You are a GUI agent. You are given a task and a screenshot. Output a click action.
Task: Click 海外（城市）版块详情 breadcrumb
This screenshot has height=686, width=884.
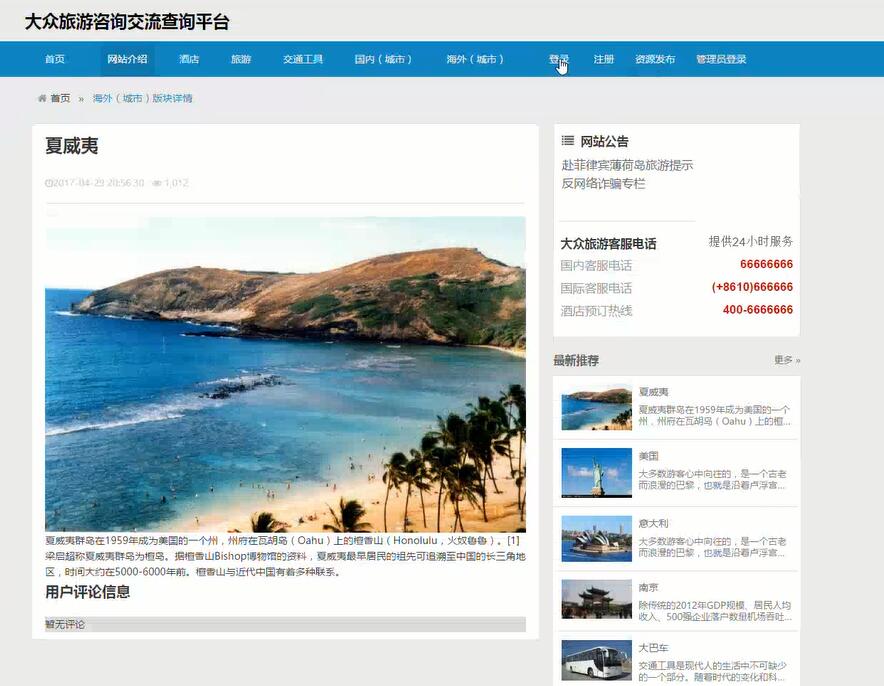(143, 99)
